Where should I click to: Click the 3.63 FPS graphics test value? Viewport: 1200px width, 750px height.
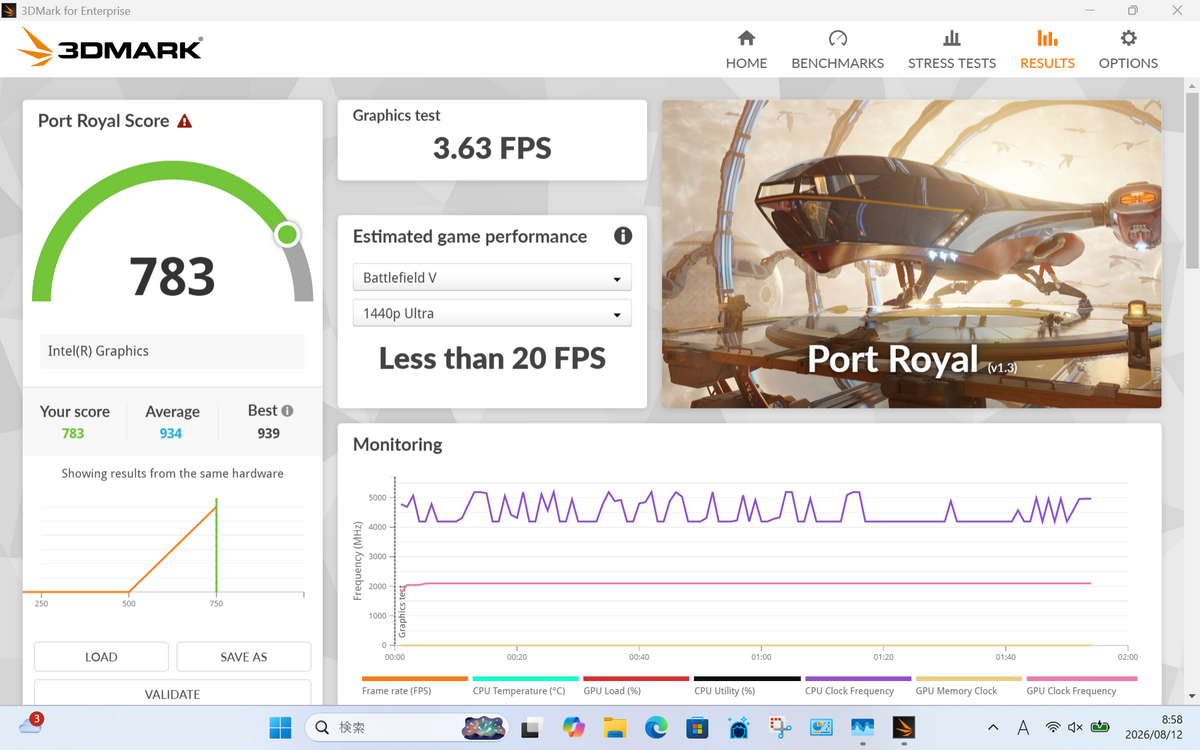pos(492,149)
